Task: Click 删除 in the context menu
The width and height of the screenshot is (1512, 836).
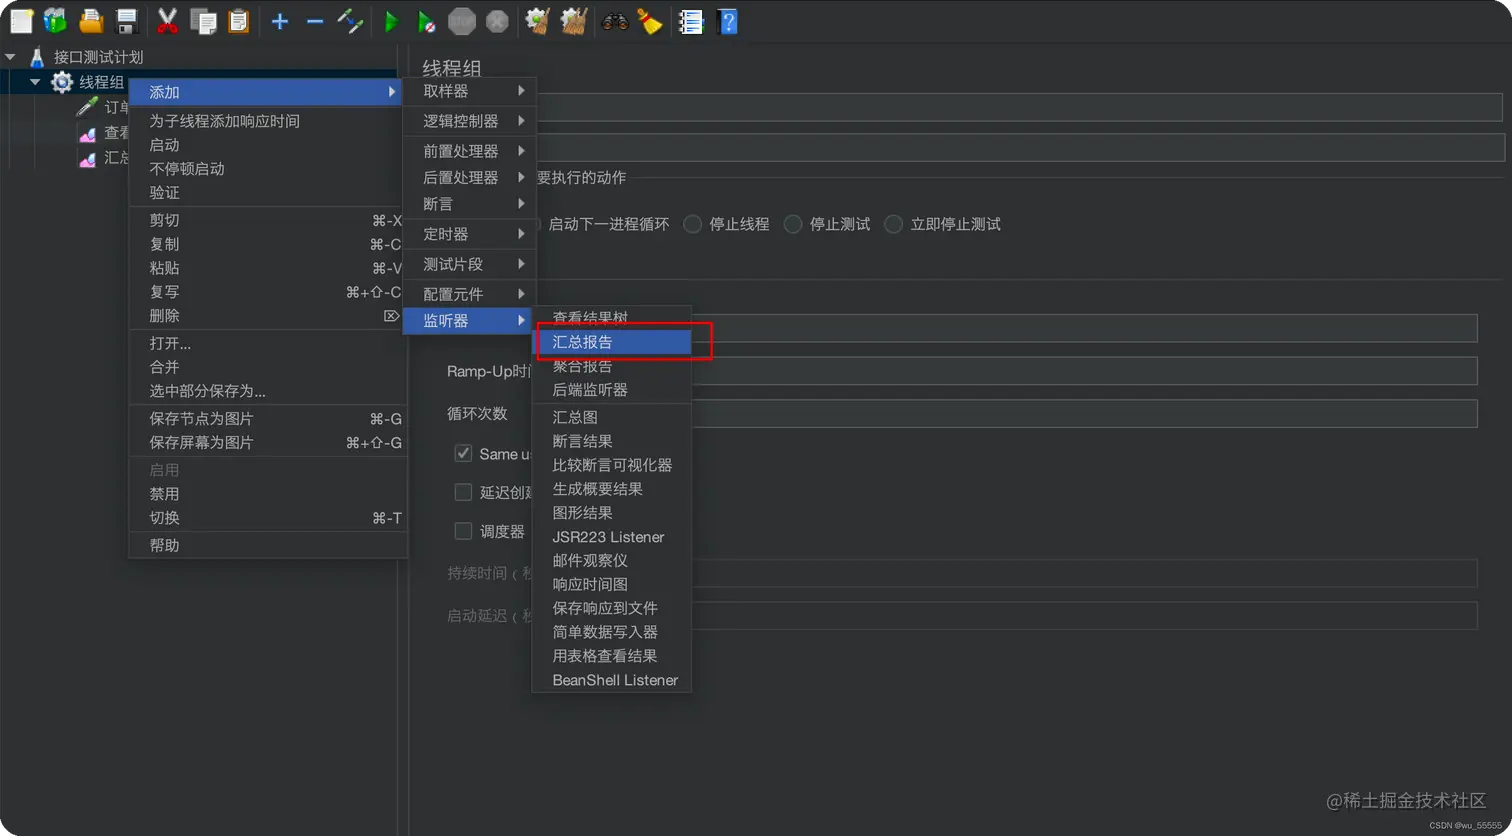Action: 166,315
